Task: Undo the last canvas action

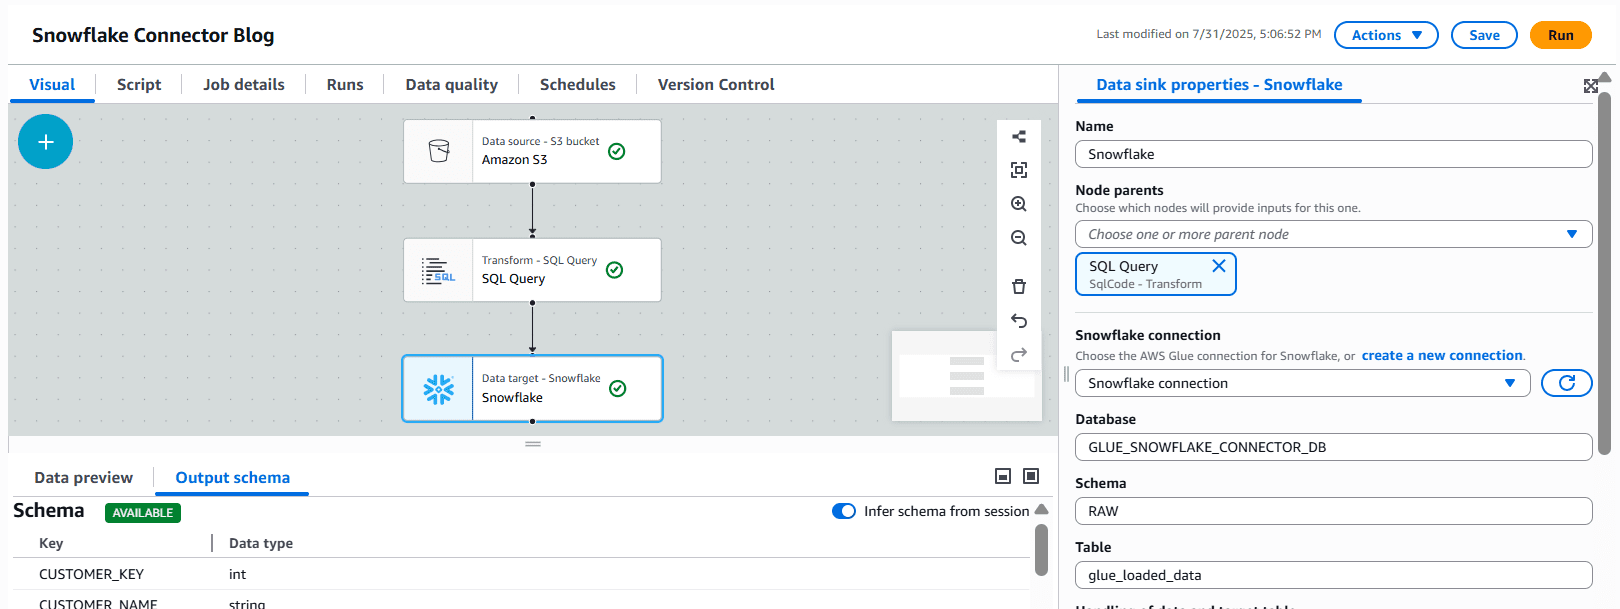Action: point(1018,321)
